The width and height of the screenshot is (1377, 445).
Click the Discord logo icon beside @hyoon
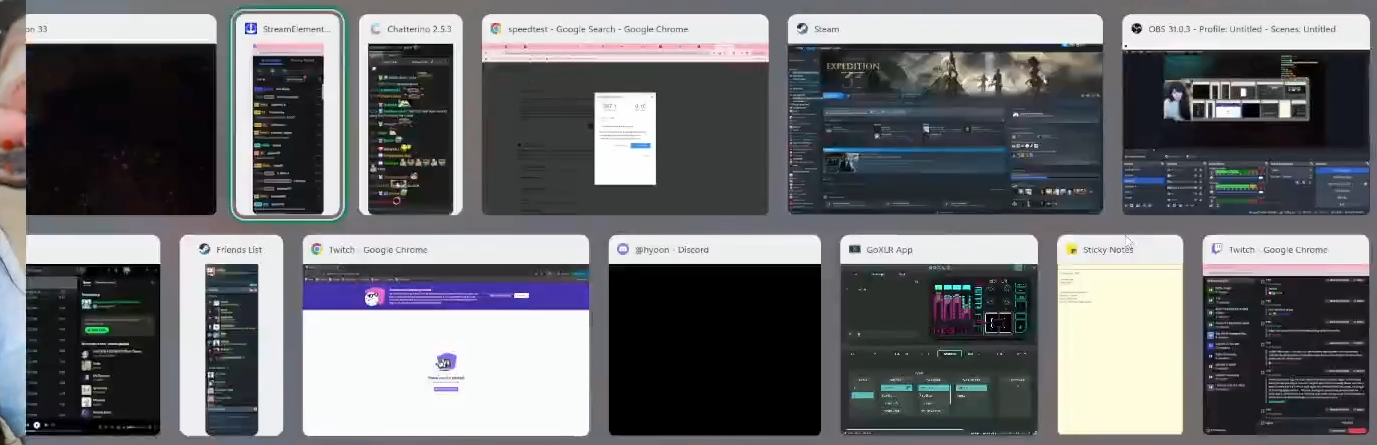click(623, 250)
